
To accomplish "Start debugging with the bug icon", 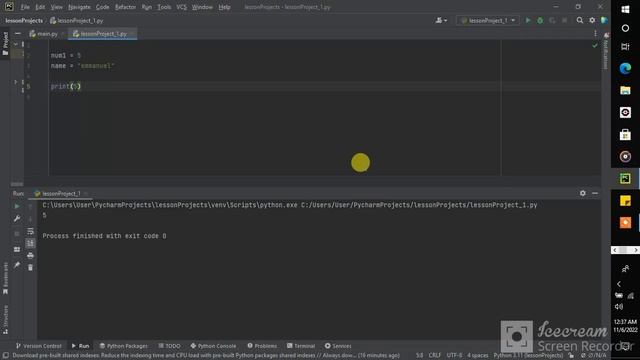I will point(540,20).
